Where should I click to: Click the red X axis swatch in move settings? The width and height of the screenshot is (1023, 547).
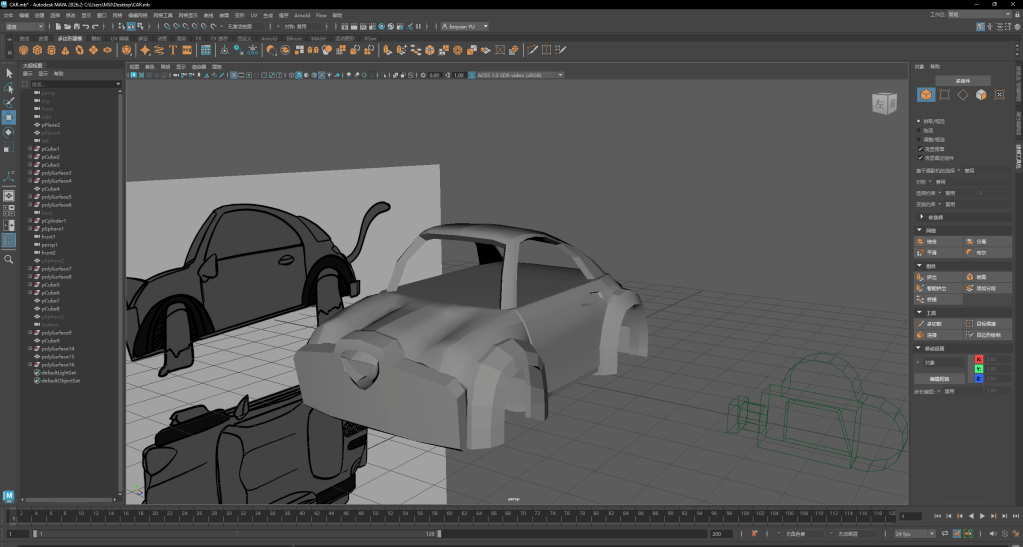pyautogui.click(x=979, y=359)
